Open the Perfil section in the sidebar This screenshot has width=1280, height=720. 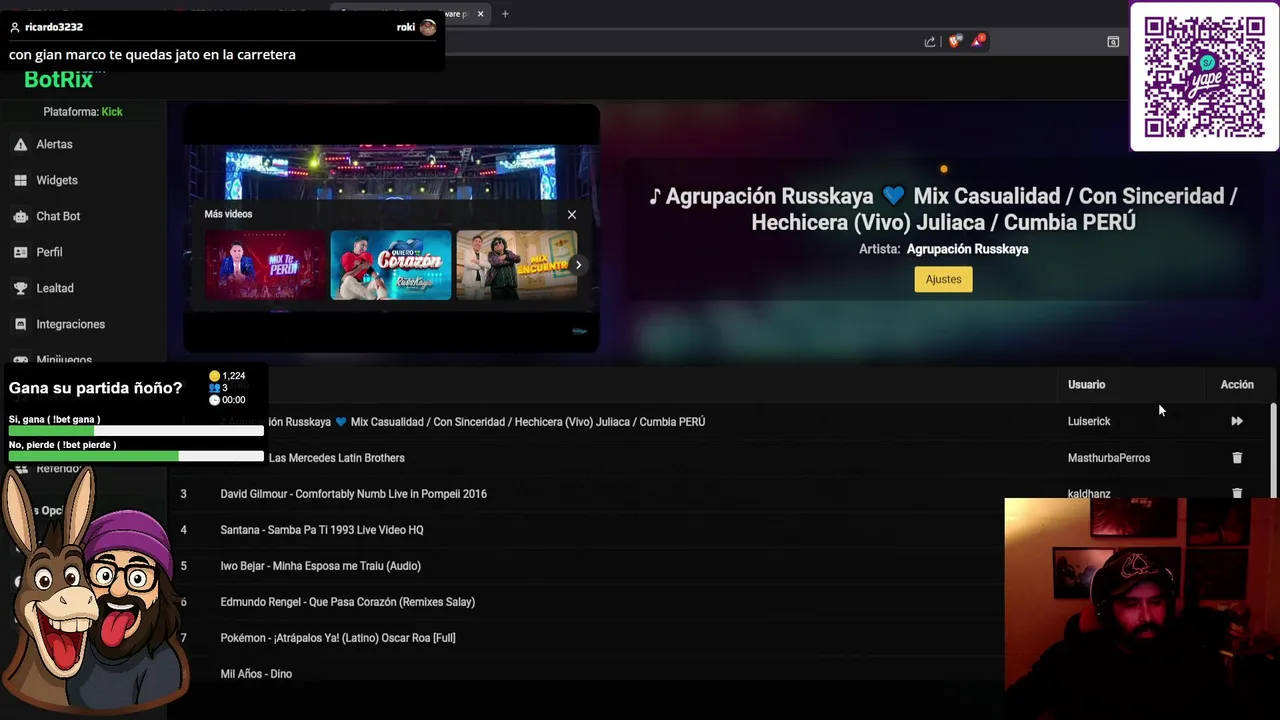point(49,252)
